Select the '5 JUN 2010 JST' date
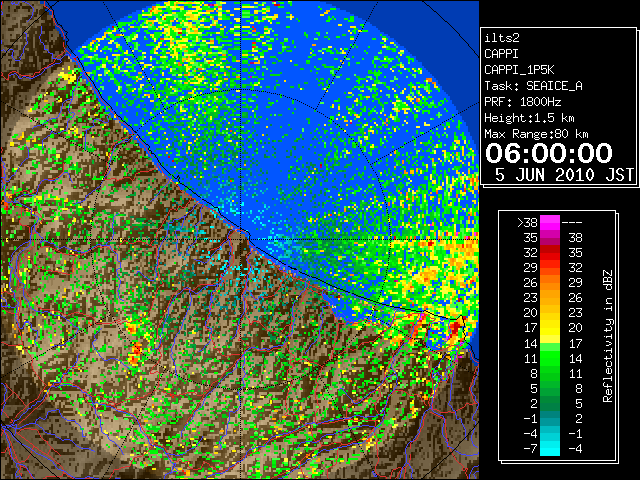Viewport: 640px width, 480px height. (x=564, y=175)
